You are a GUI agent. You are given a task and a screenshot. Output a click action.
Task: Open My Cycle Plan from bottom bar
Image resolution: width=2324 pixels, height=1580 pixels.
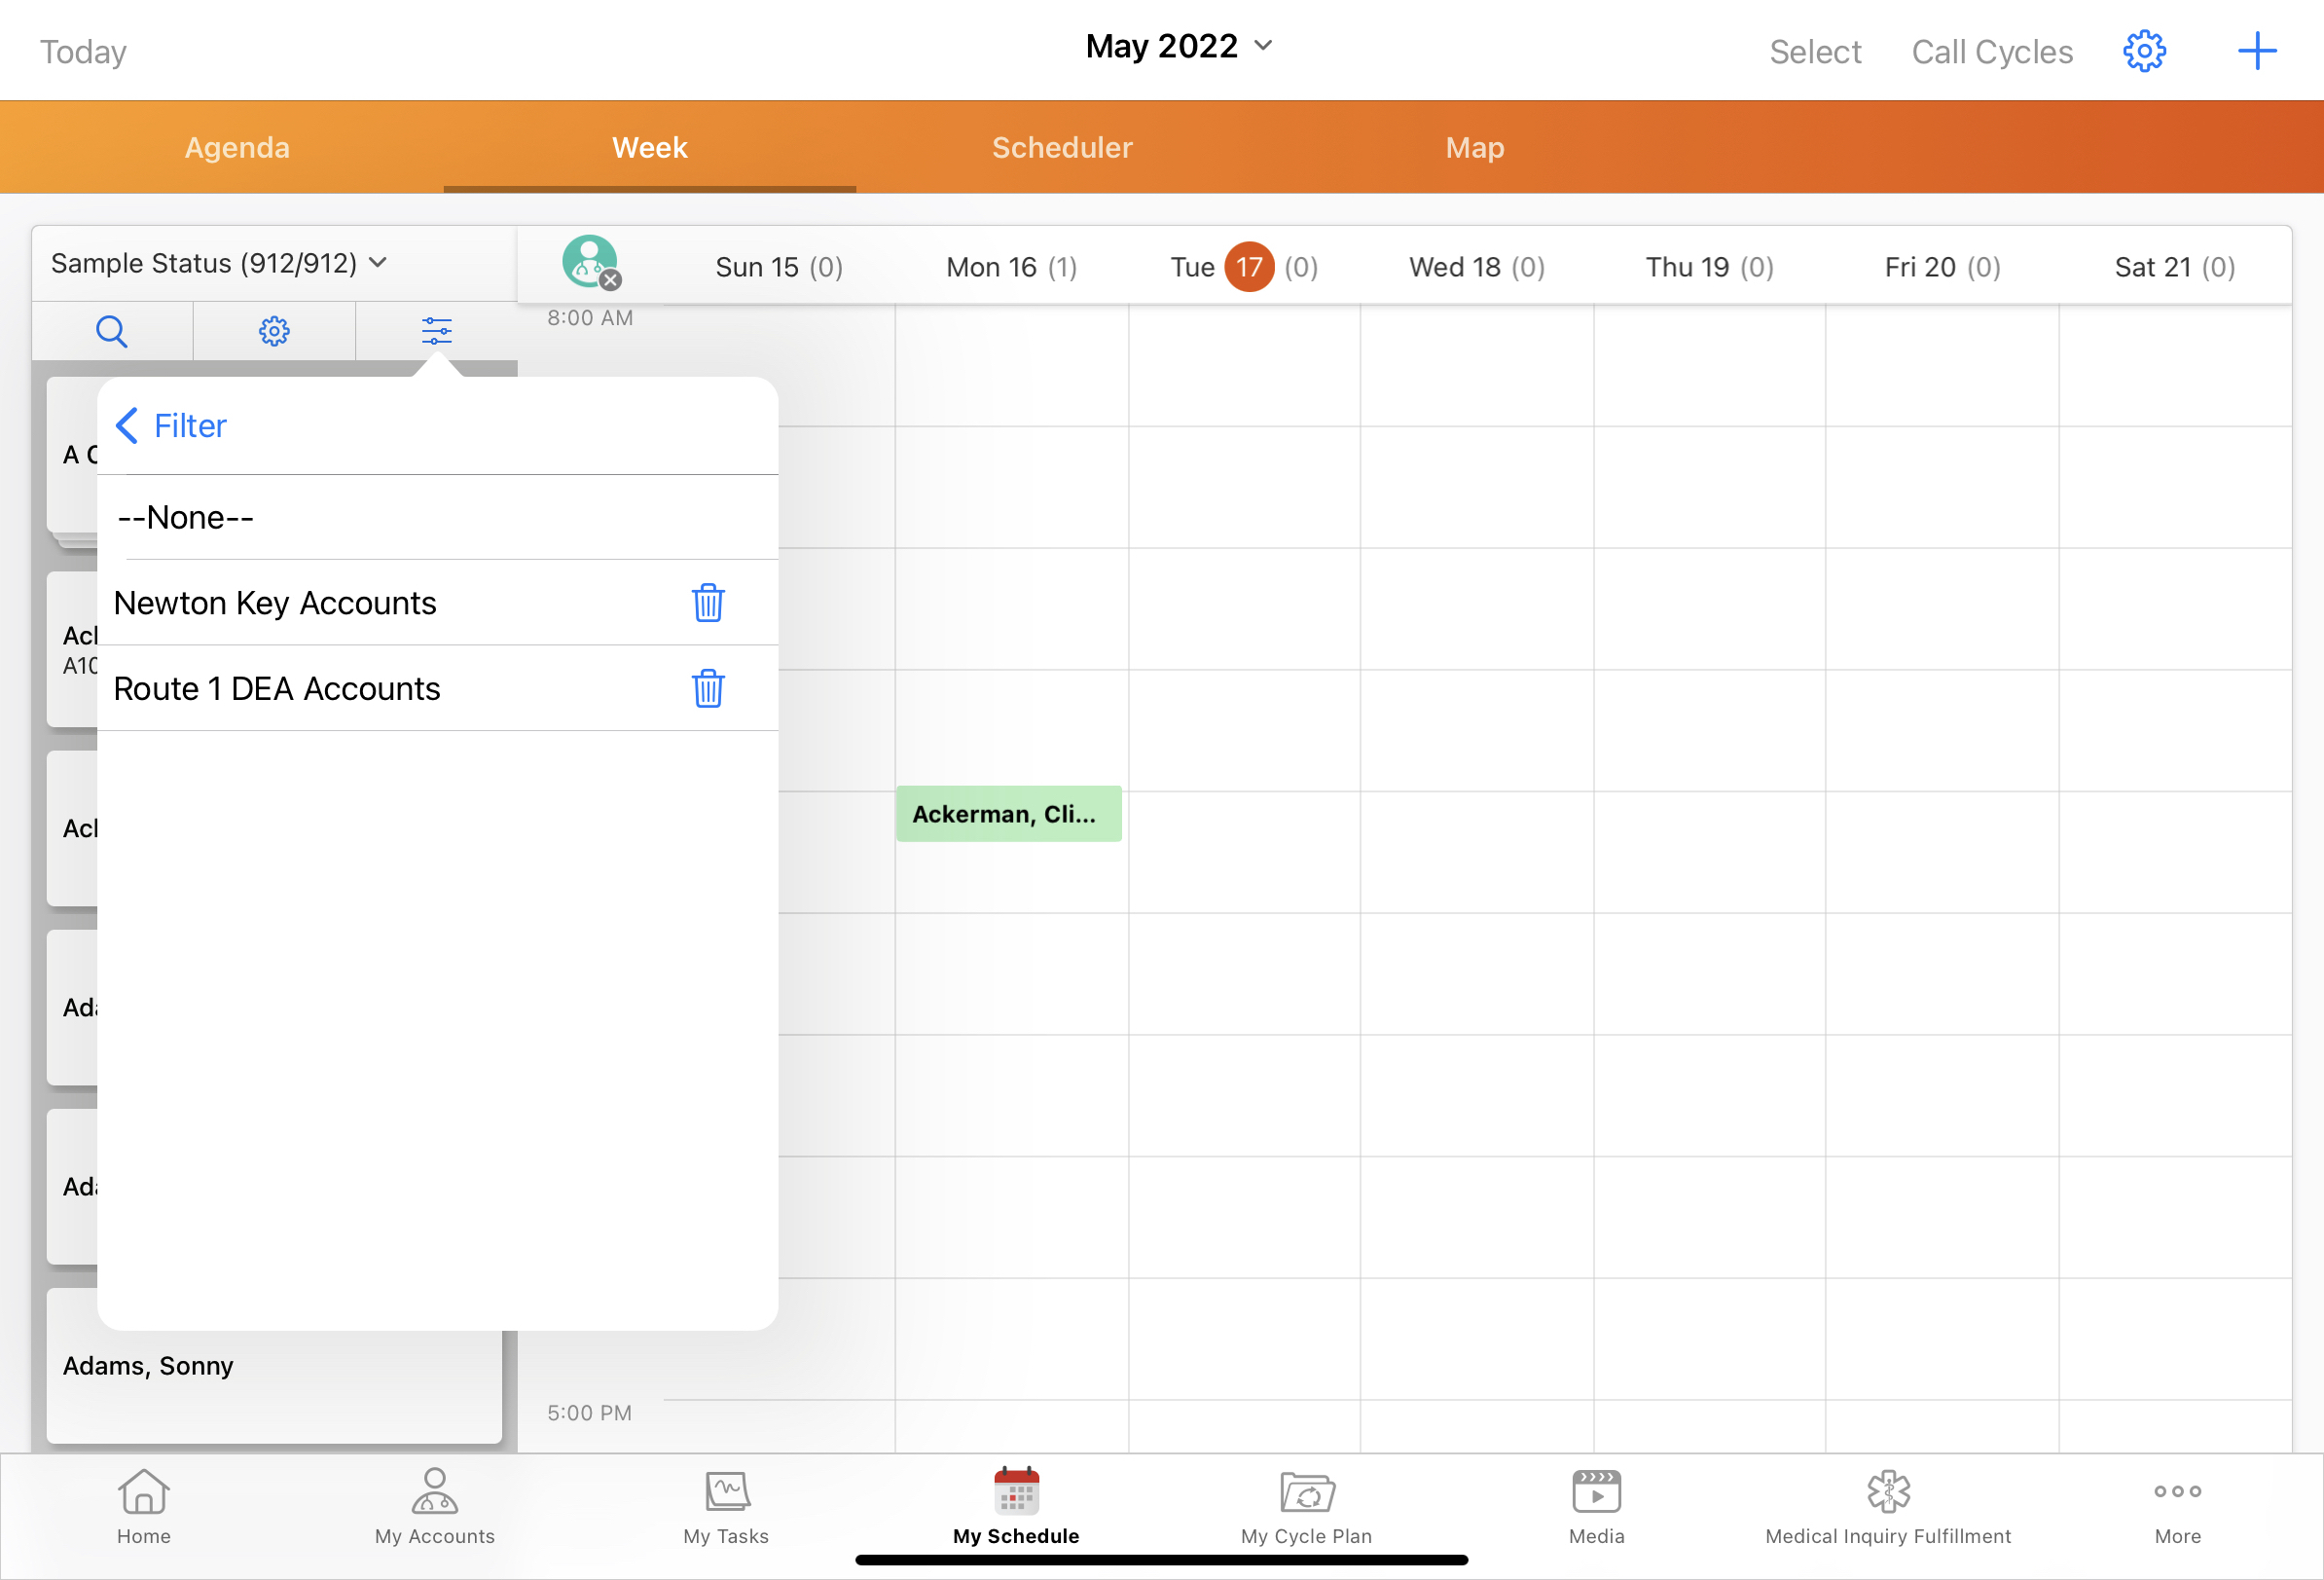1306,1506
